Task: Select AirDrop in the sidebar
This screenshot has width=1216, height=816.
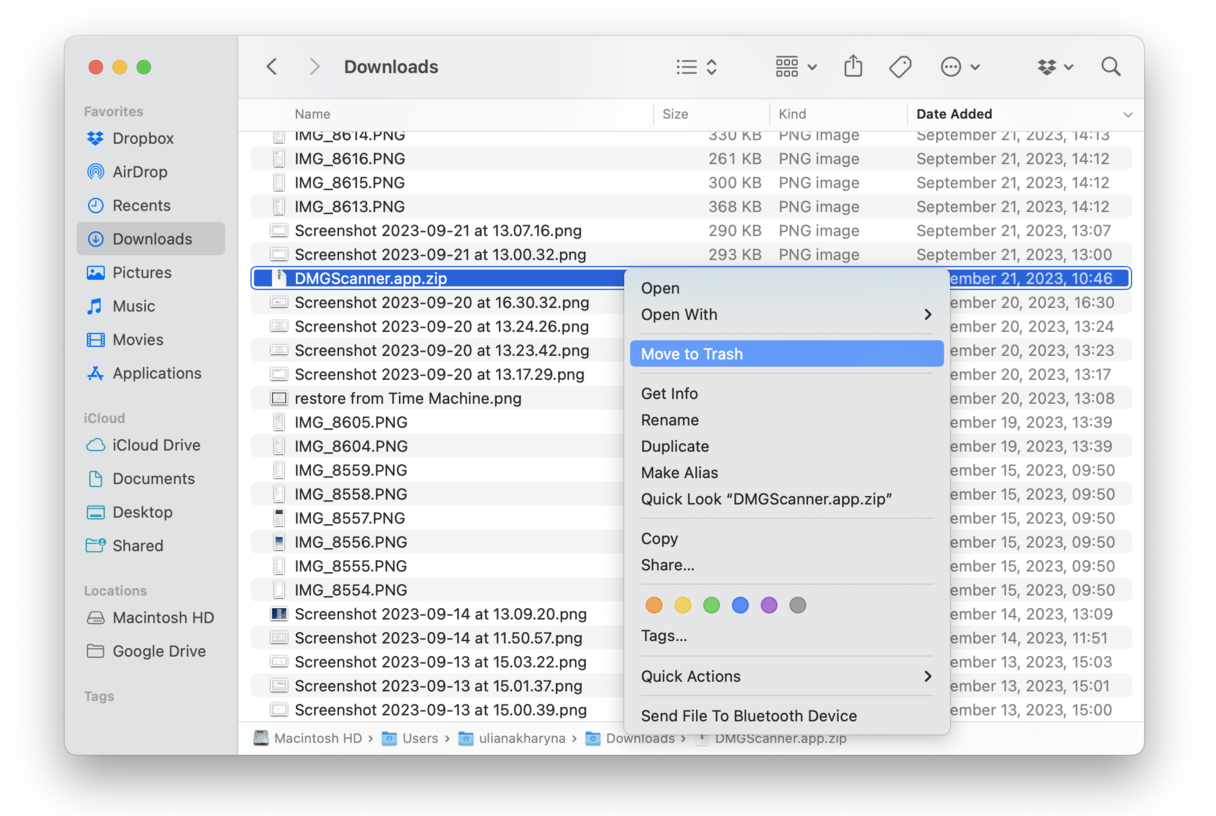Action: [140, 171]
